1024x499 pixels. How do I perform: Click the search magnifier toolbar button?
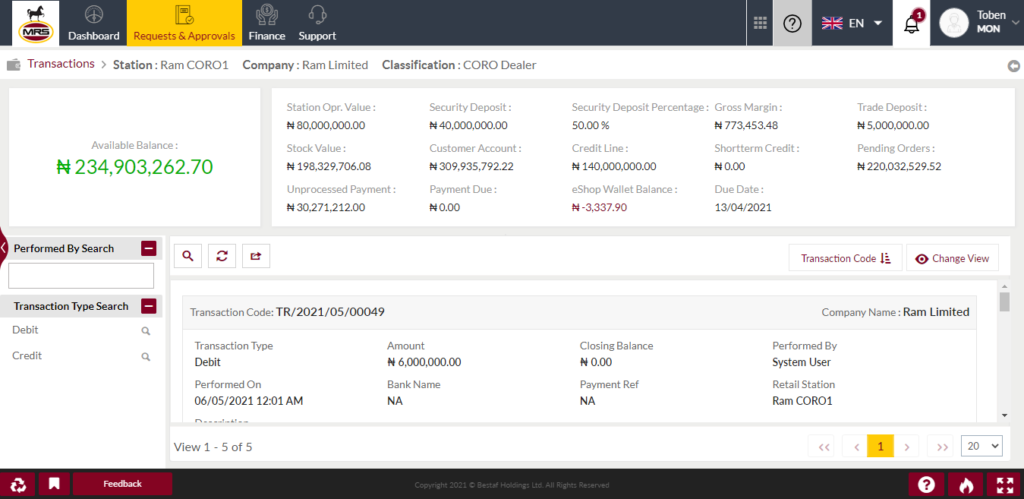(188, 257)
